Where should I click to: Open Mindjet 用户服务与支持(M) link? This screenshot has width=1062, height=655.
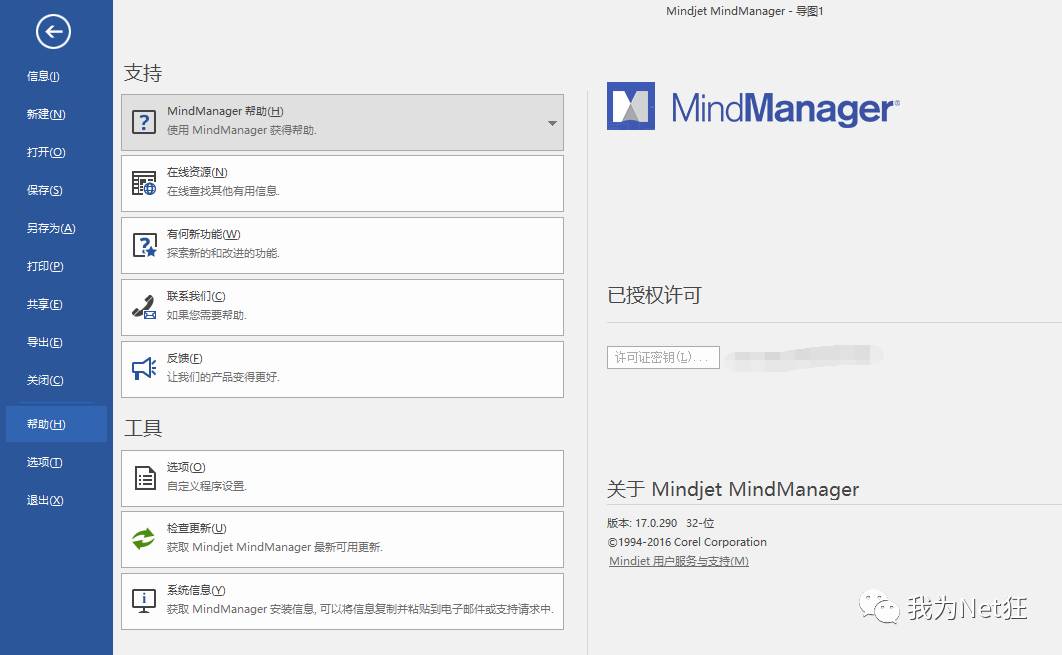(679, 561)
